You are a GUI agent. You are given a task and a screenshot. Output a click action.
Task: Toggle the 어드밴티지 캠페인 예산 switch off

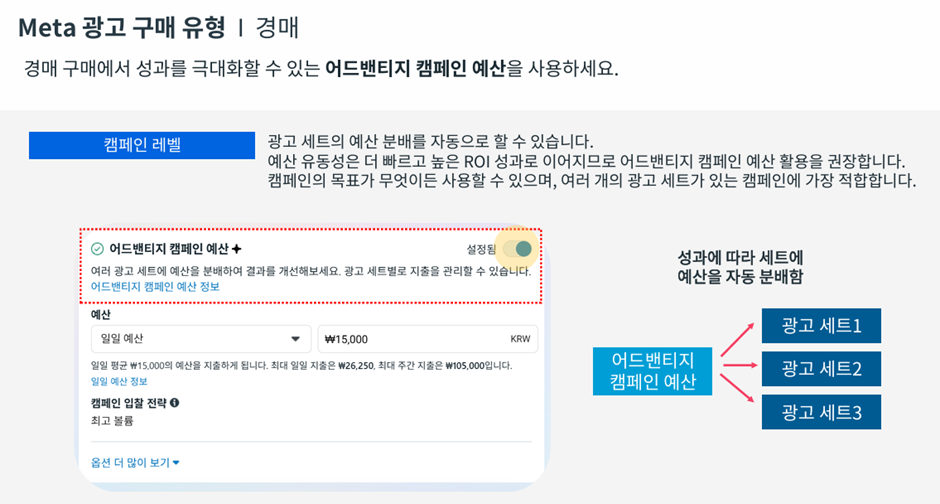(x=518, y=249)
